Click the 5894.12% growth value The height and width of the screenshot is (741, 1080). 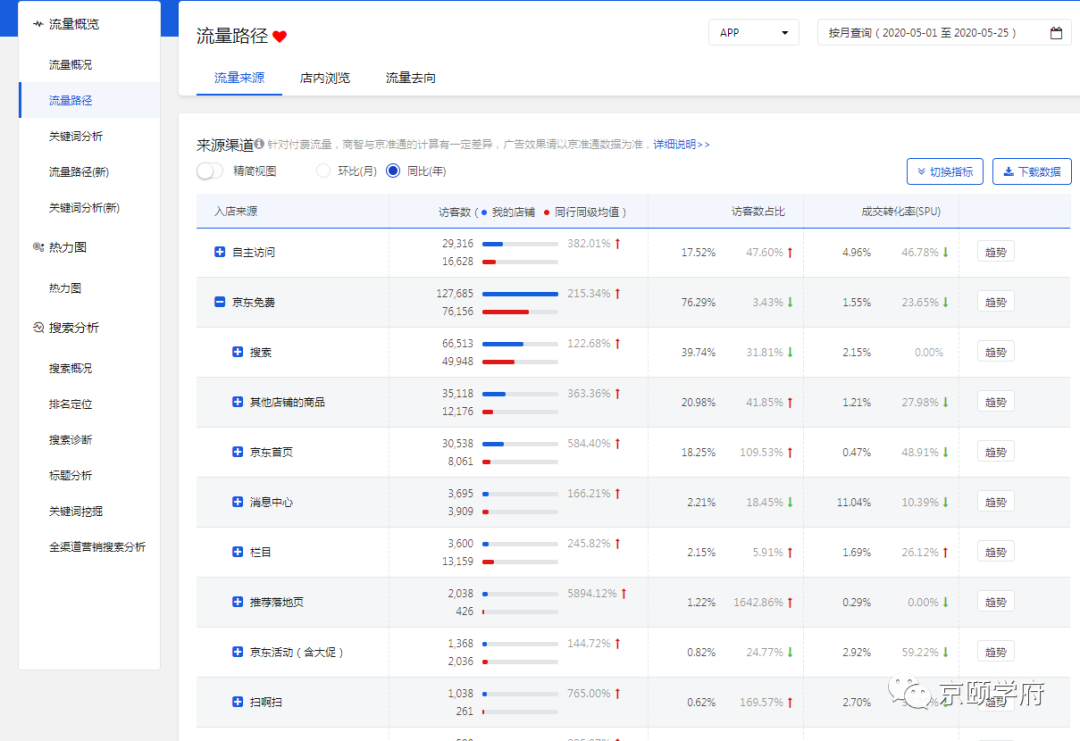pyautogui.click(x=592, y=593)
